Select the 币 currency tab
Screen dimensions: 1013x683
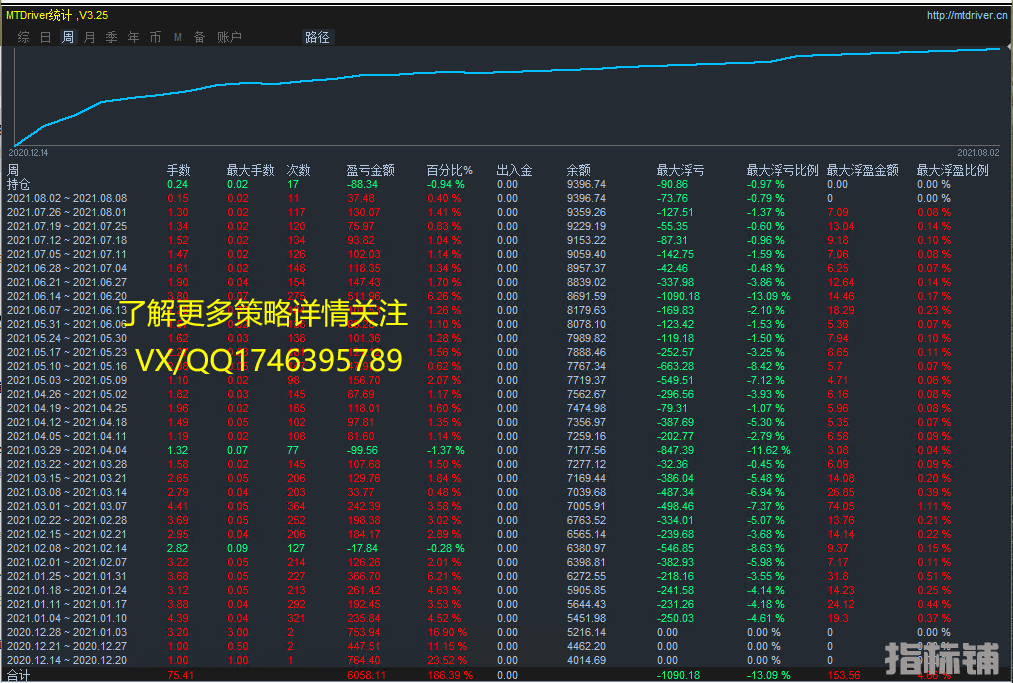[x=155, y=37]
